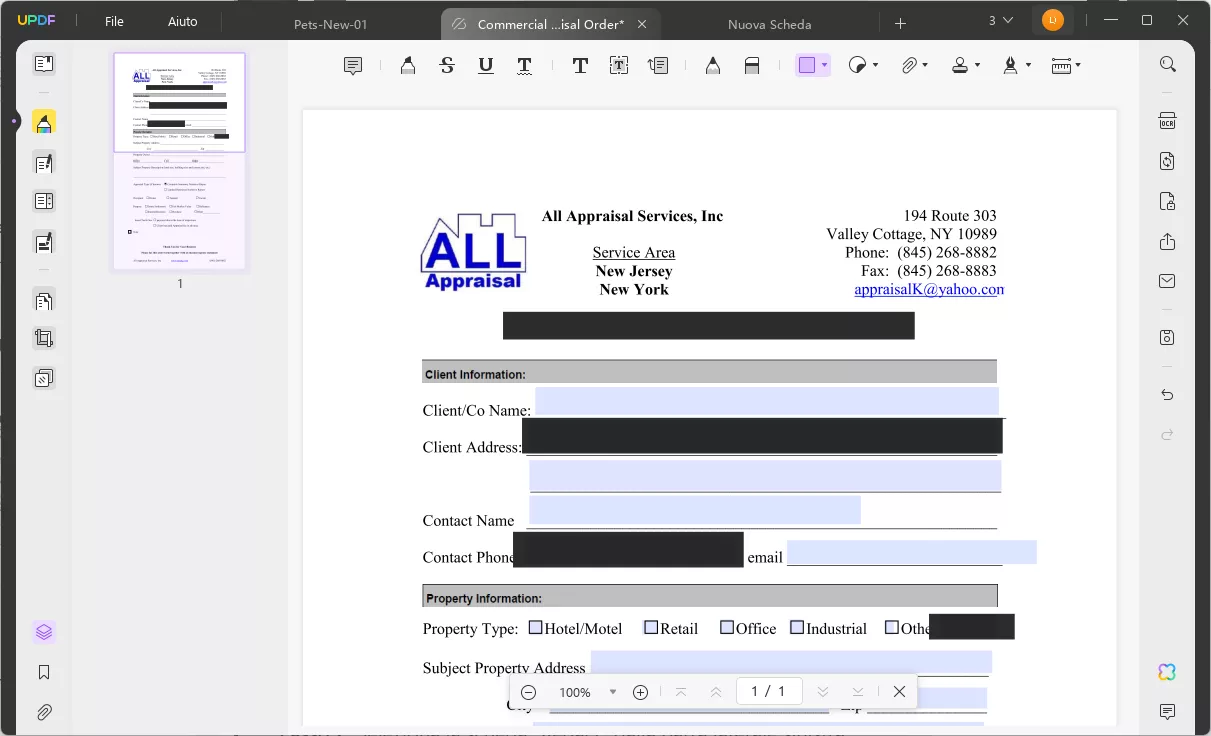Select the text callout tool
This screenshot has height=736, width=1211.
[658, 66]
